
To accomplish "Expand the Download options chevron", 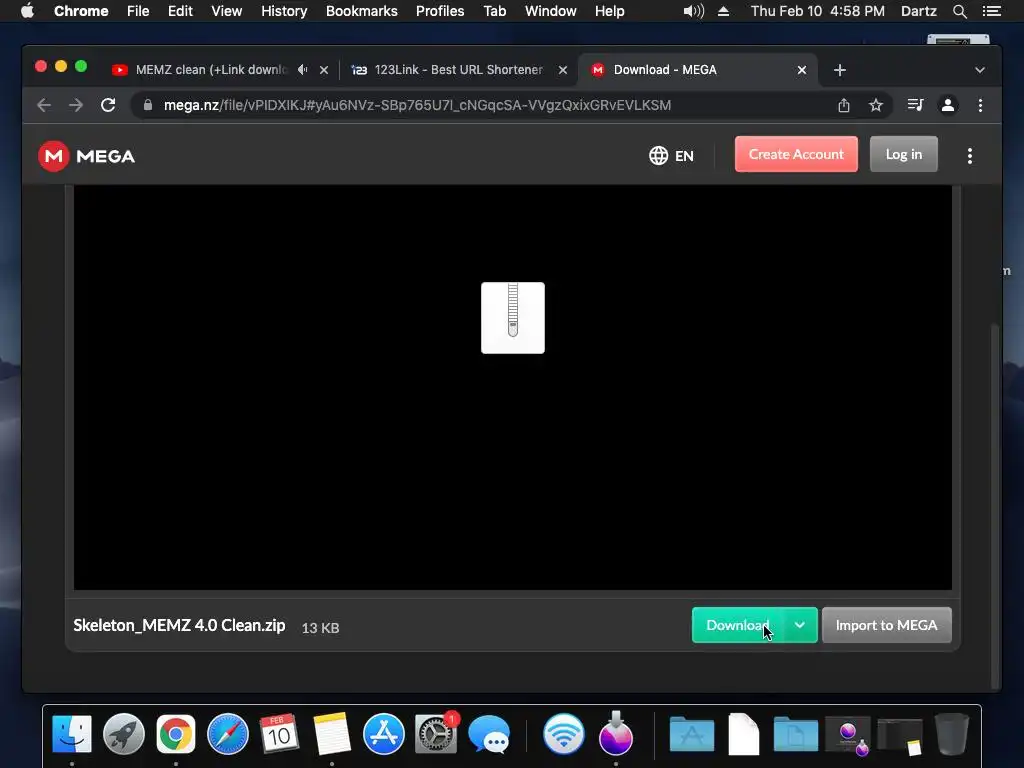I will 800,625.
